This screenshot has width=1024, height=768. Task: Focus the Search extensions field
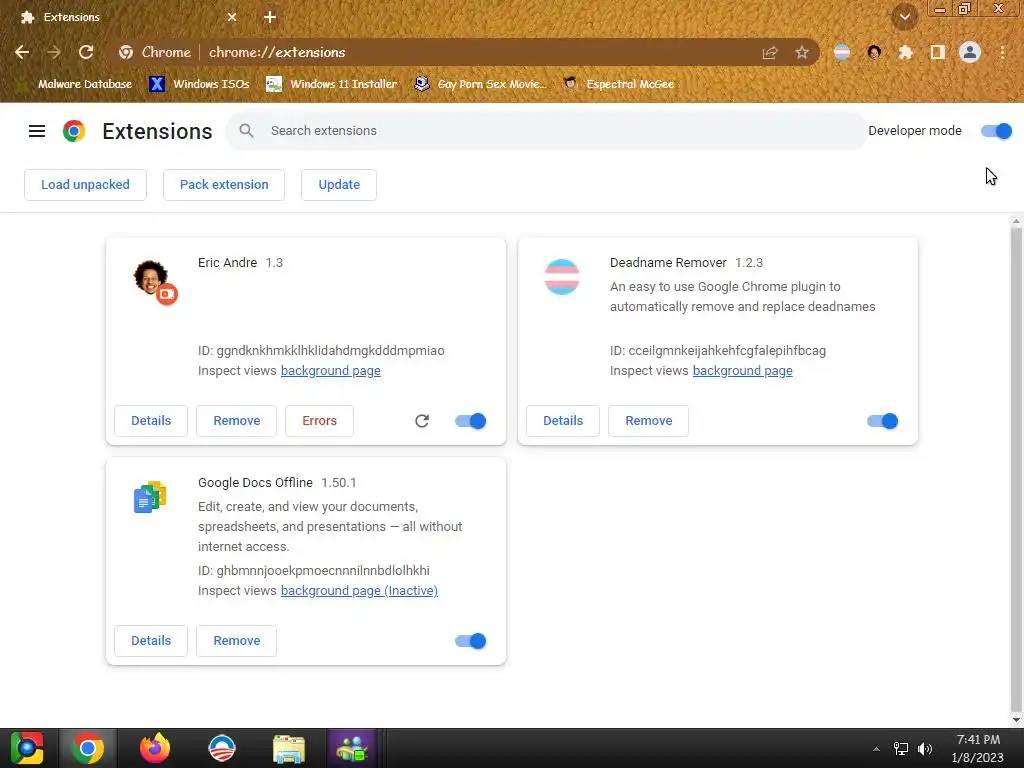[x=546, y=131]
